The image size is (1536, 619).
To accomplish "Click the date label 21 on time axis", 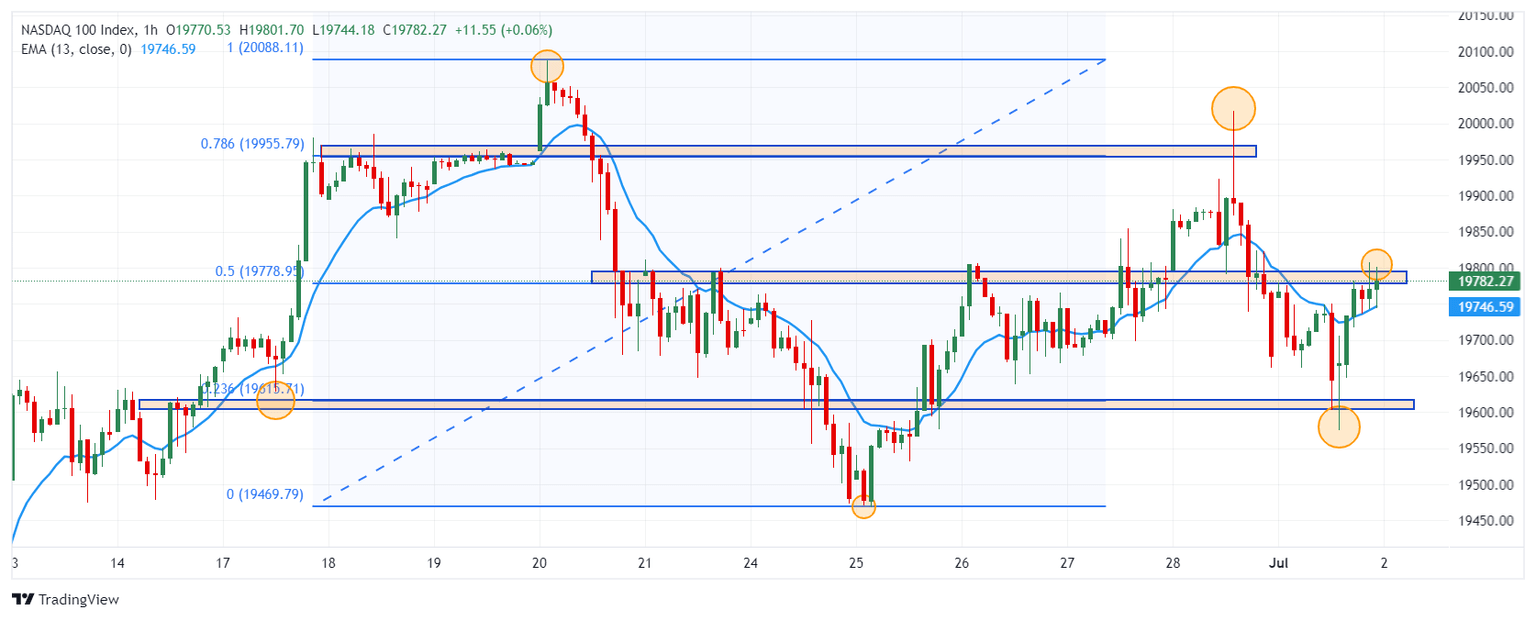I will click(x=645, y=562).
